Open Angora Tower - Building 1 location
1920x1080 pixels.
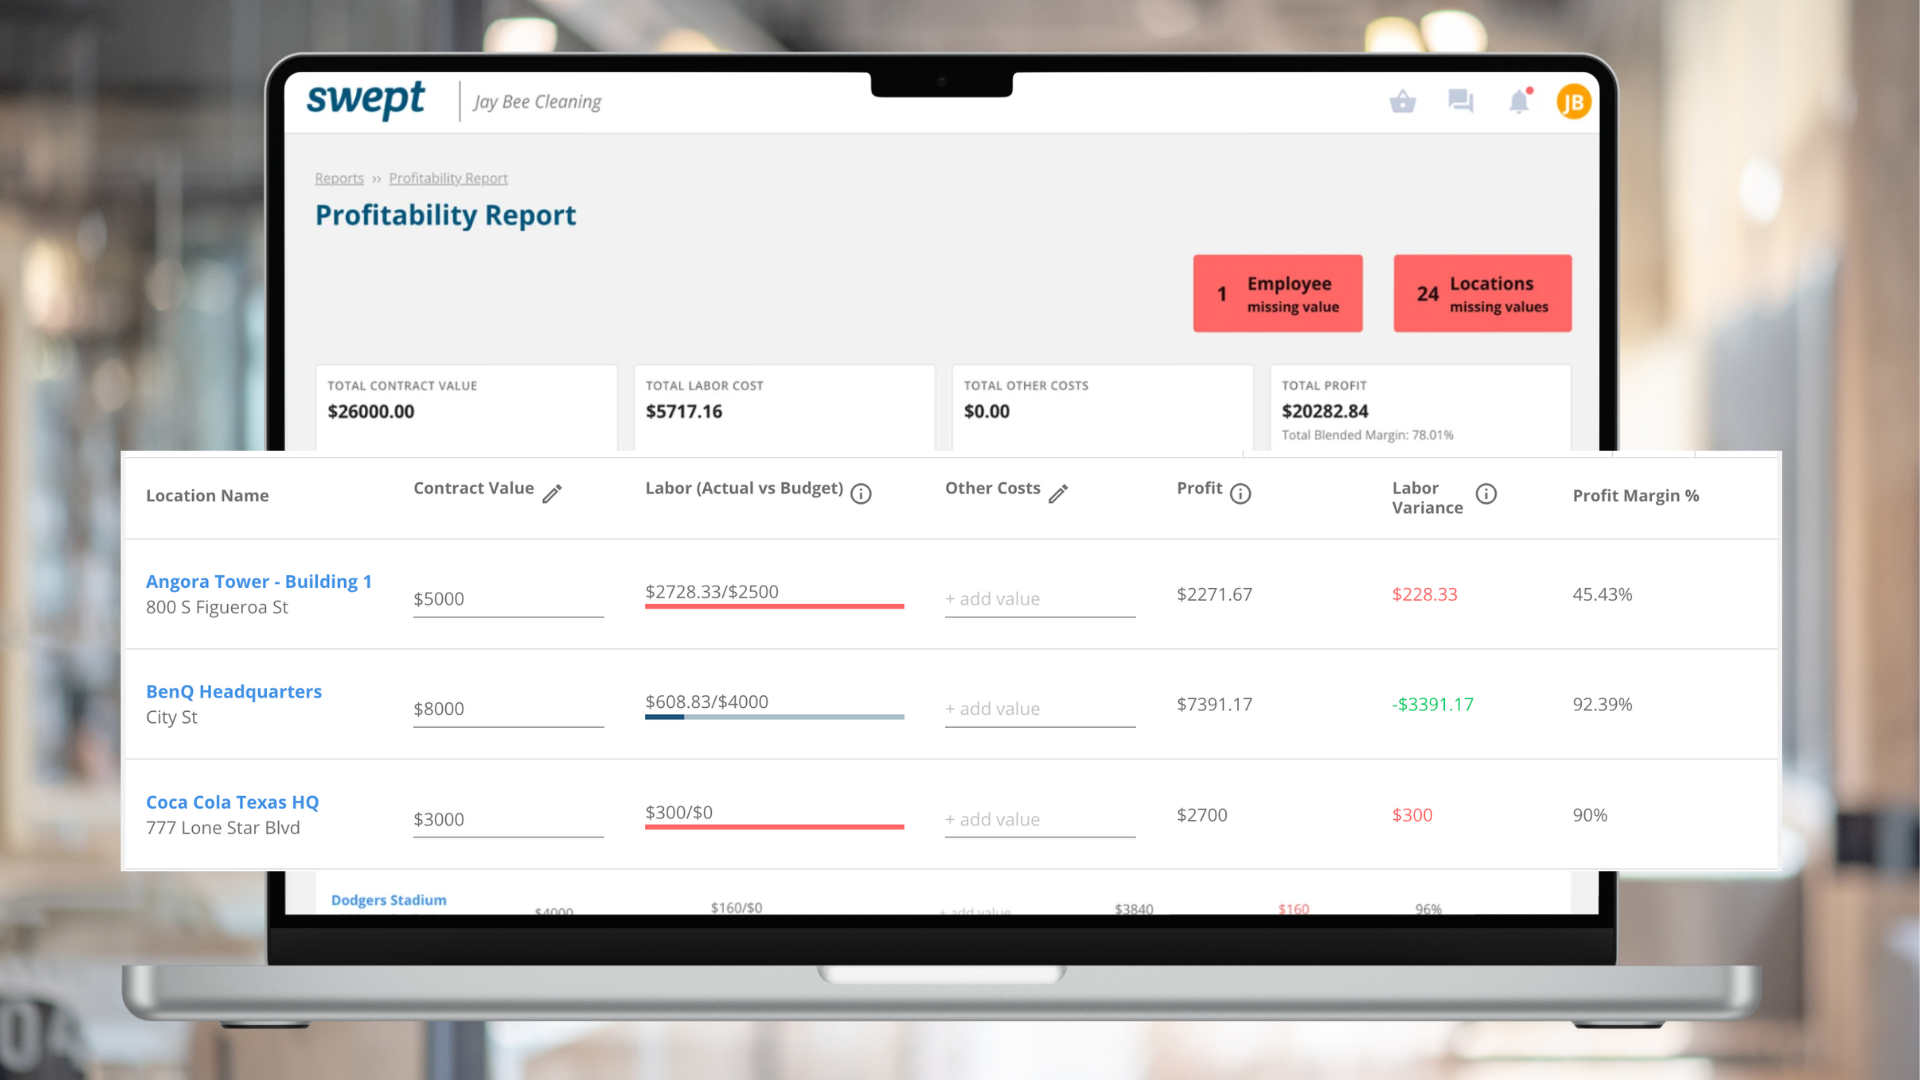click(259, 581)
